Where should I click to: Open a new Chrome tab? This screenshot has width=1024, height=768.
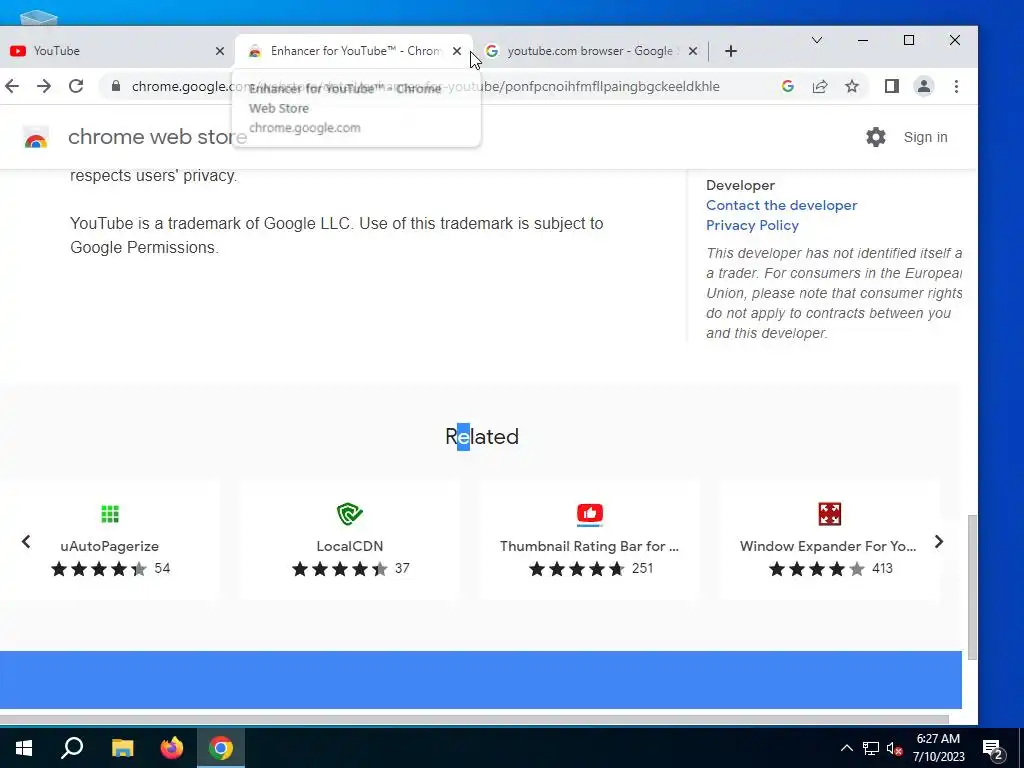tap(731, 51)
